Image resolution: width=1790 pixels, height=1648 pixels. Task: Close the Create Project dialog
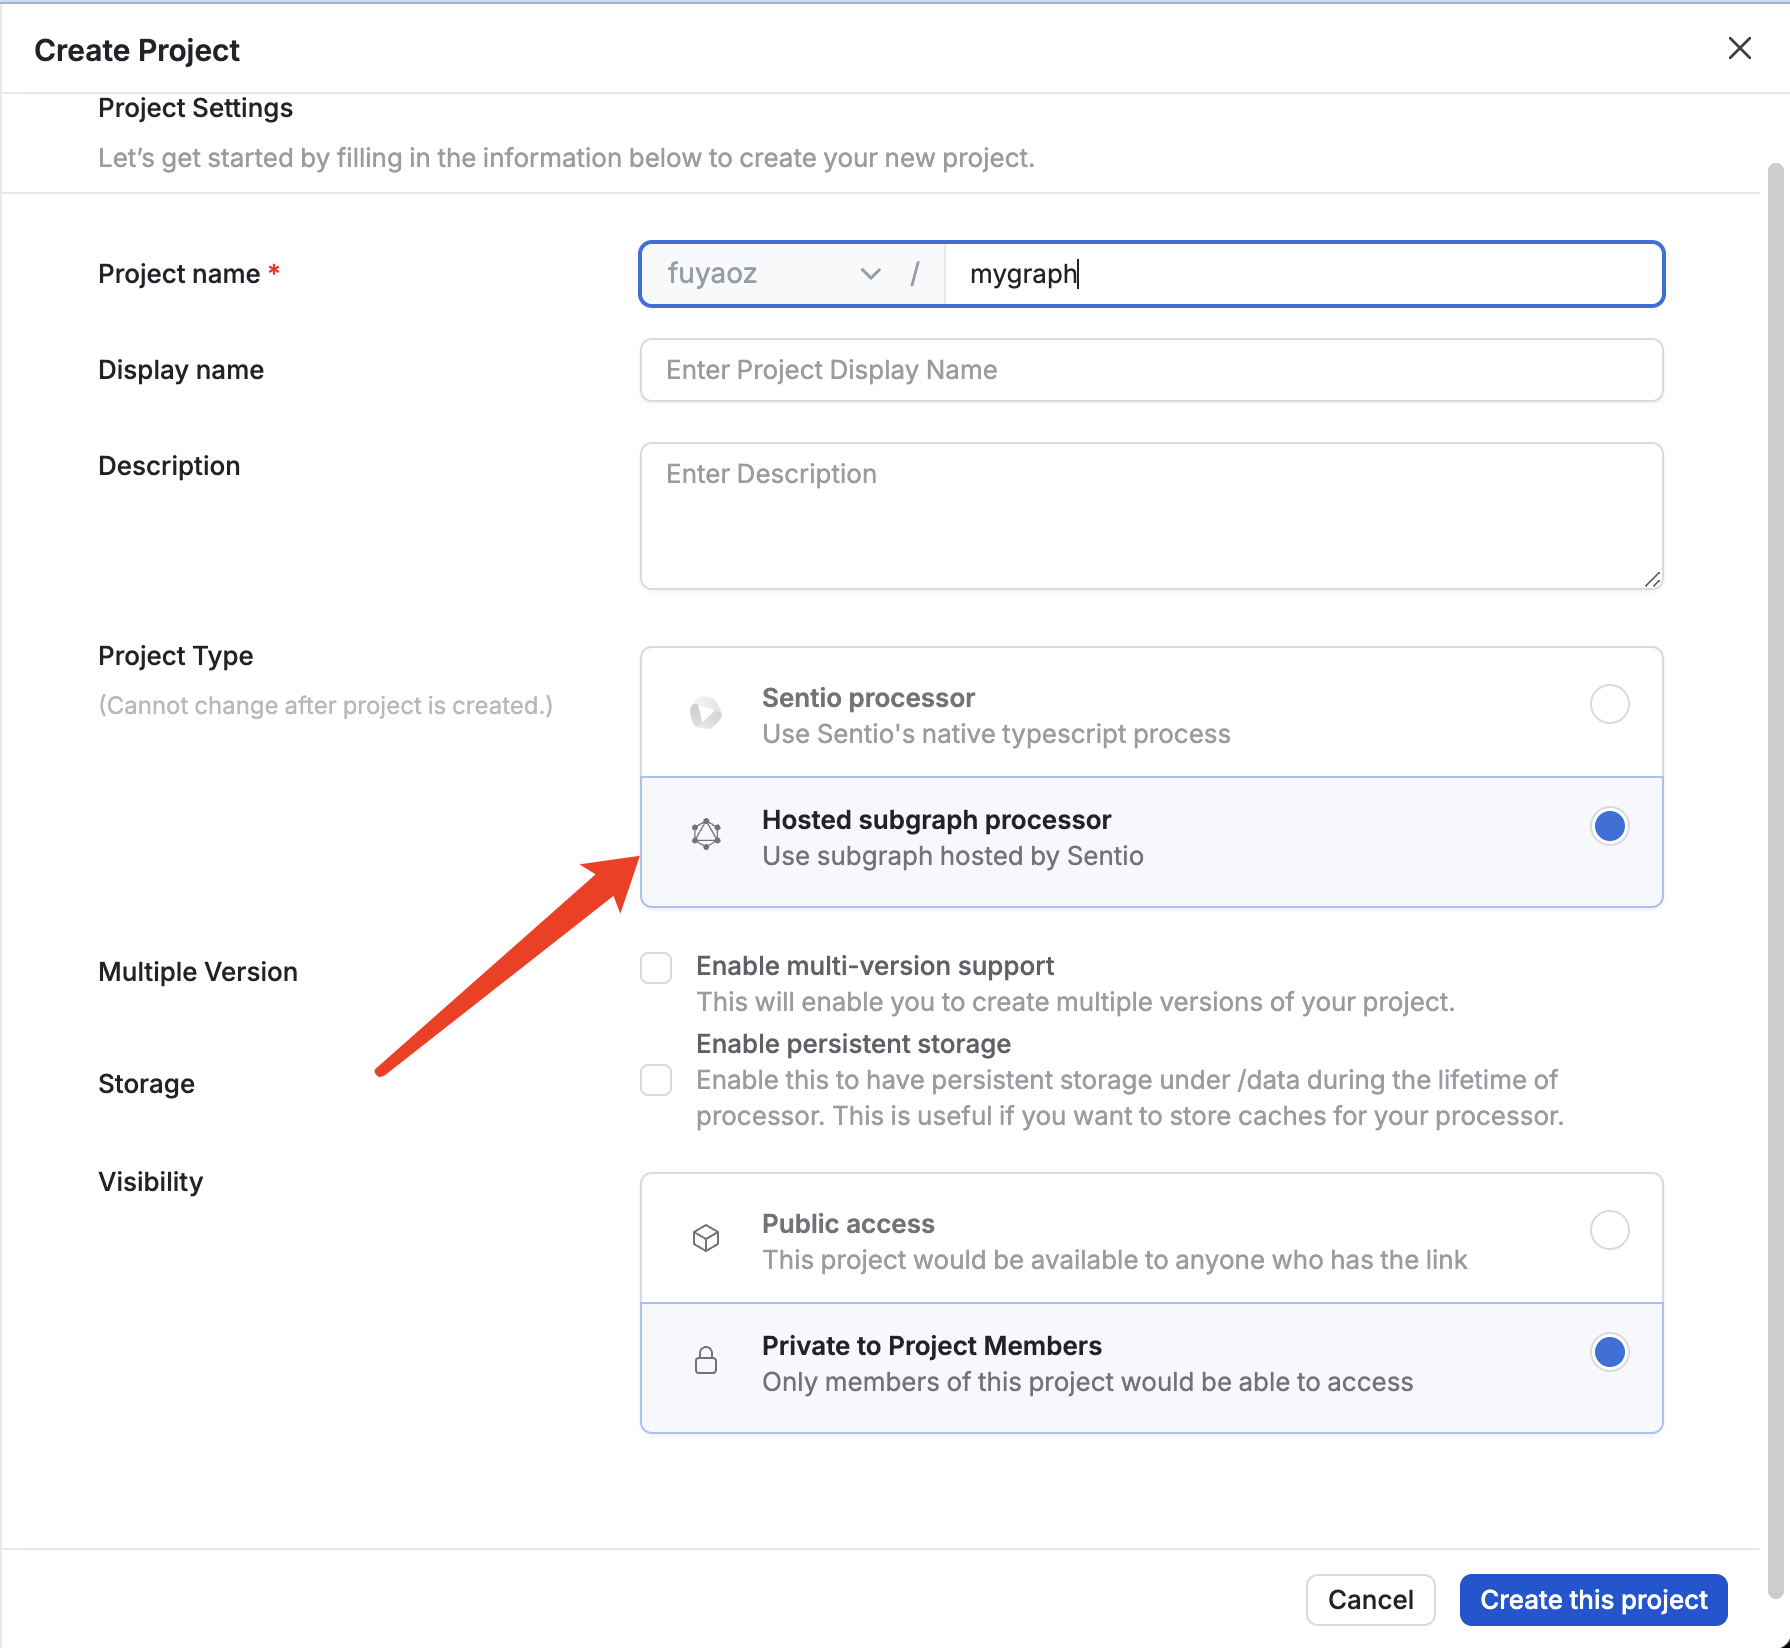1739,48
